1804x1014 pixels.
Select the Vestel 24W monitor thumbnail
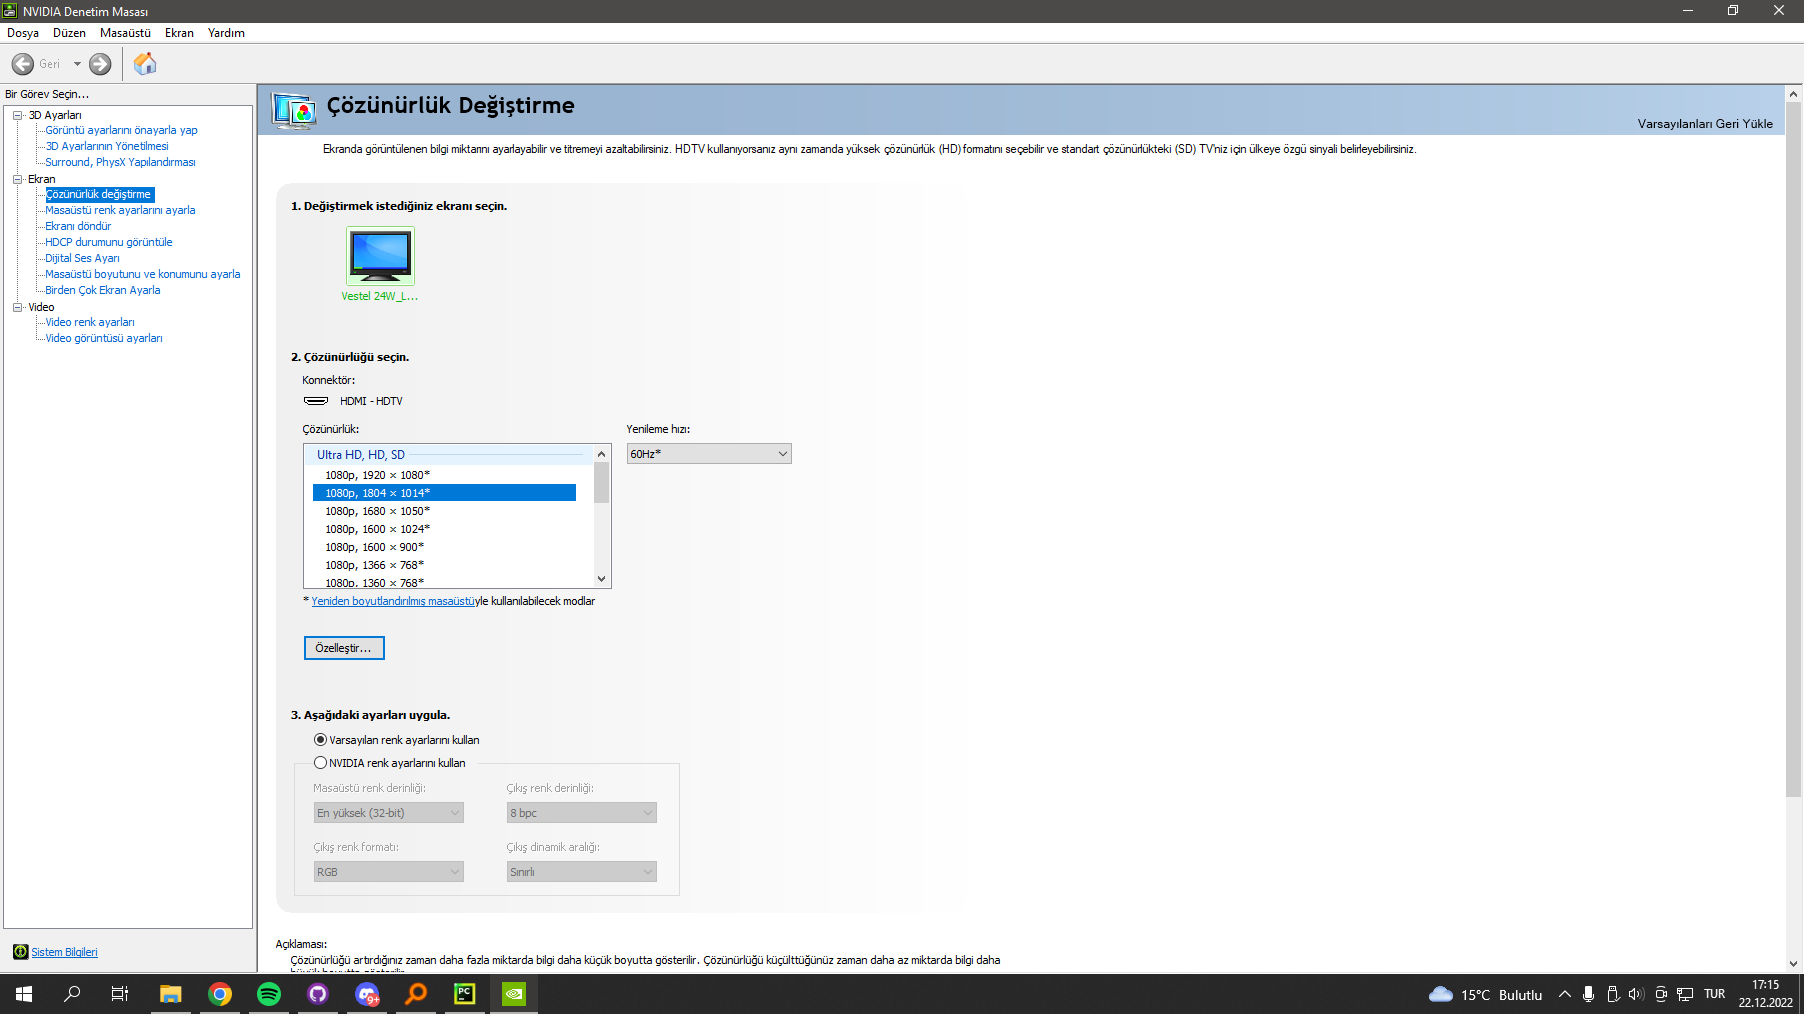380,256
